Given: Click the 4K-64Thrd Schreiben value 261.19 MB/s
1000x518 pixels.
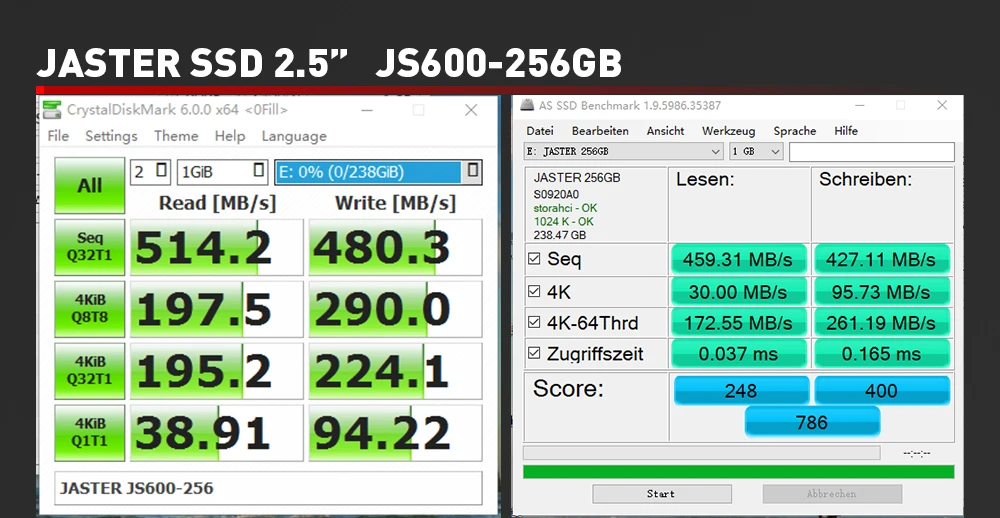Looking at the screenshot, I should click(x=882, y=323).
